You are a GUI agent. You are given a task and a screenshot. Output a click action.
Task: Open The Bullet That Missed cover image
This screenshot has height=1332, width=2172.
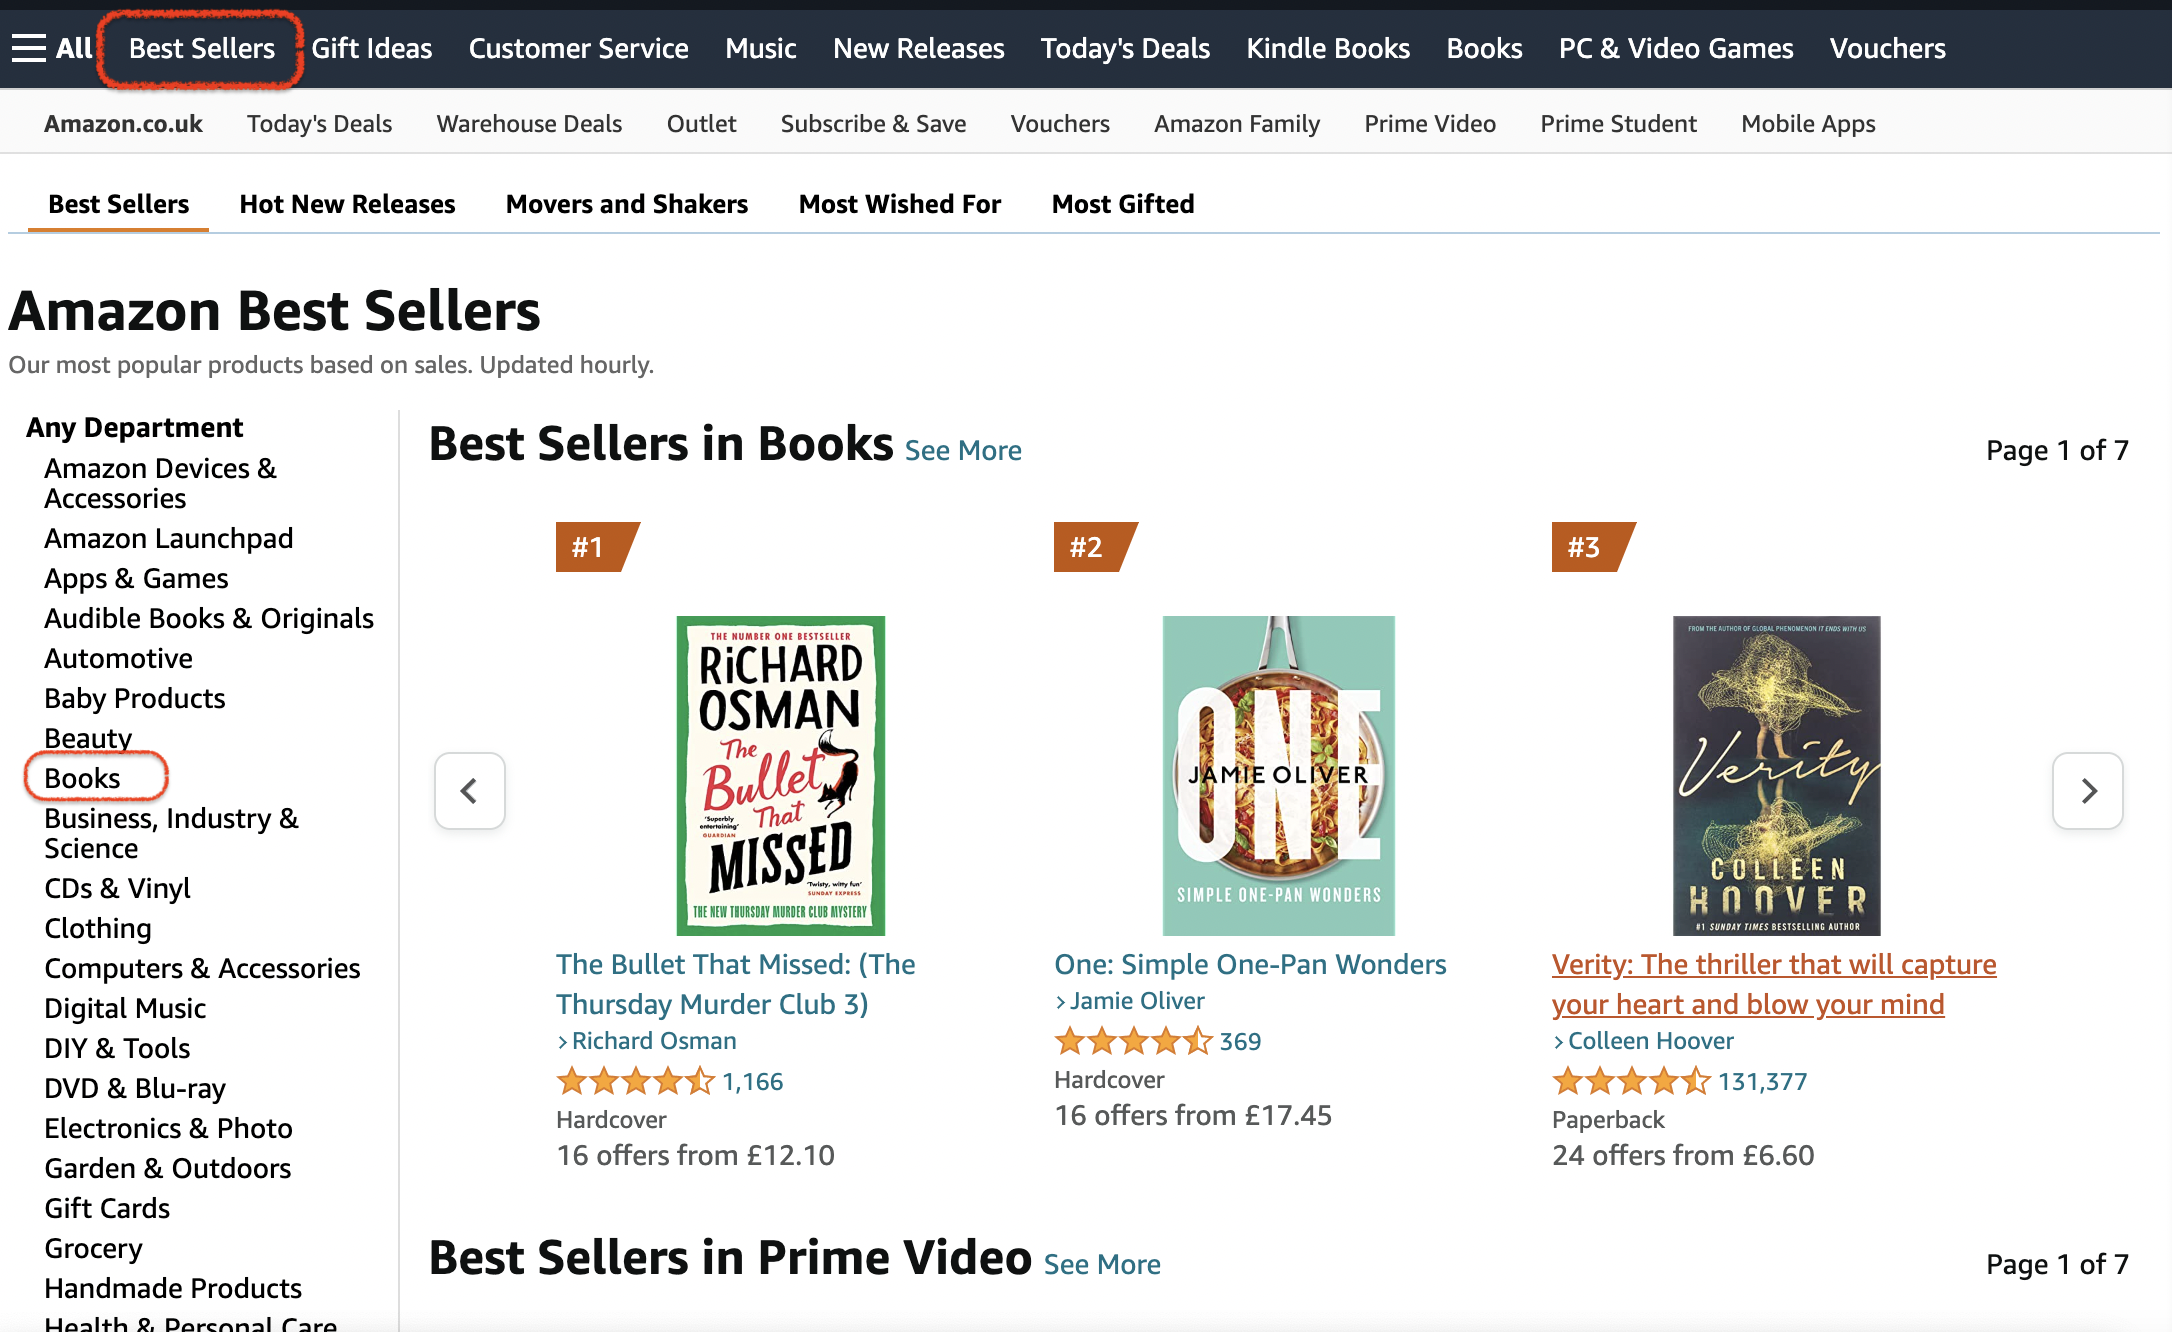click(780, 775)
